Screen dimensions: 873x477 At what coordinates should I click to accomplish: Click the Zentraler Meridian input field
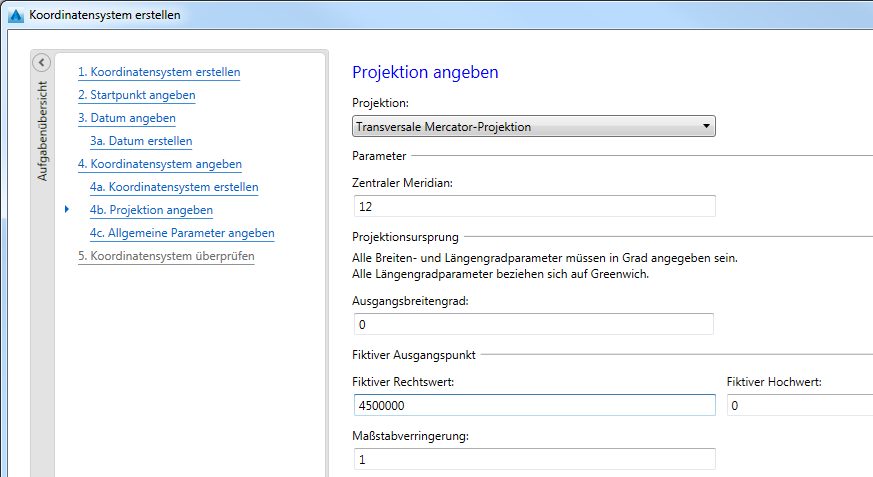534,206
